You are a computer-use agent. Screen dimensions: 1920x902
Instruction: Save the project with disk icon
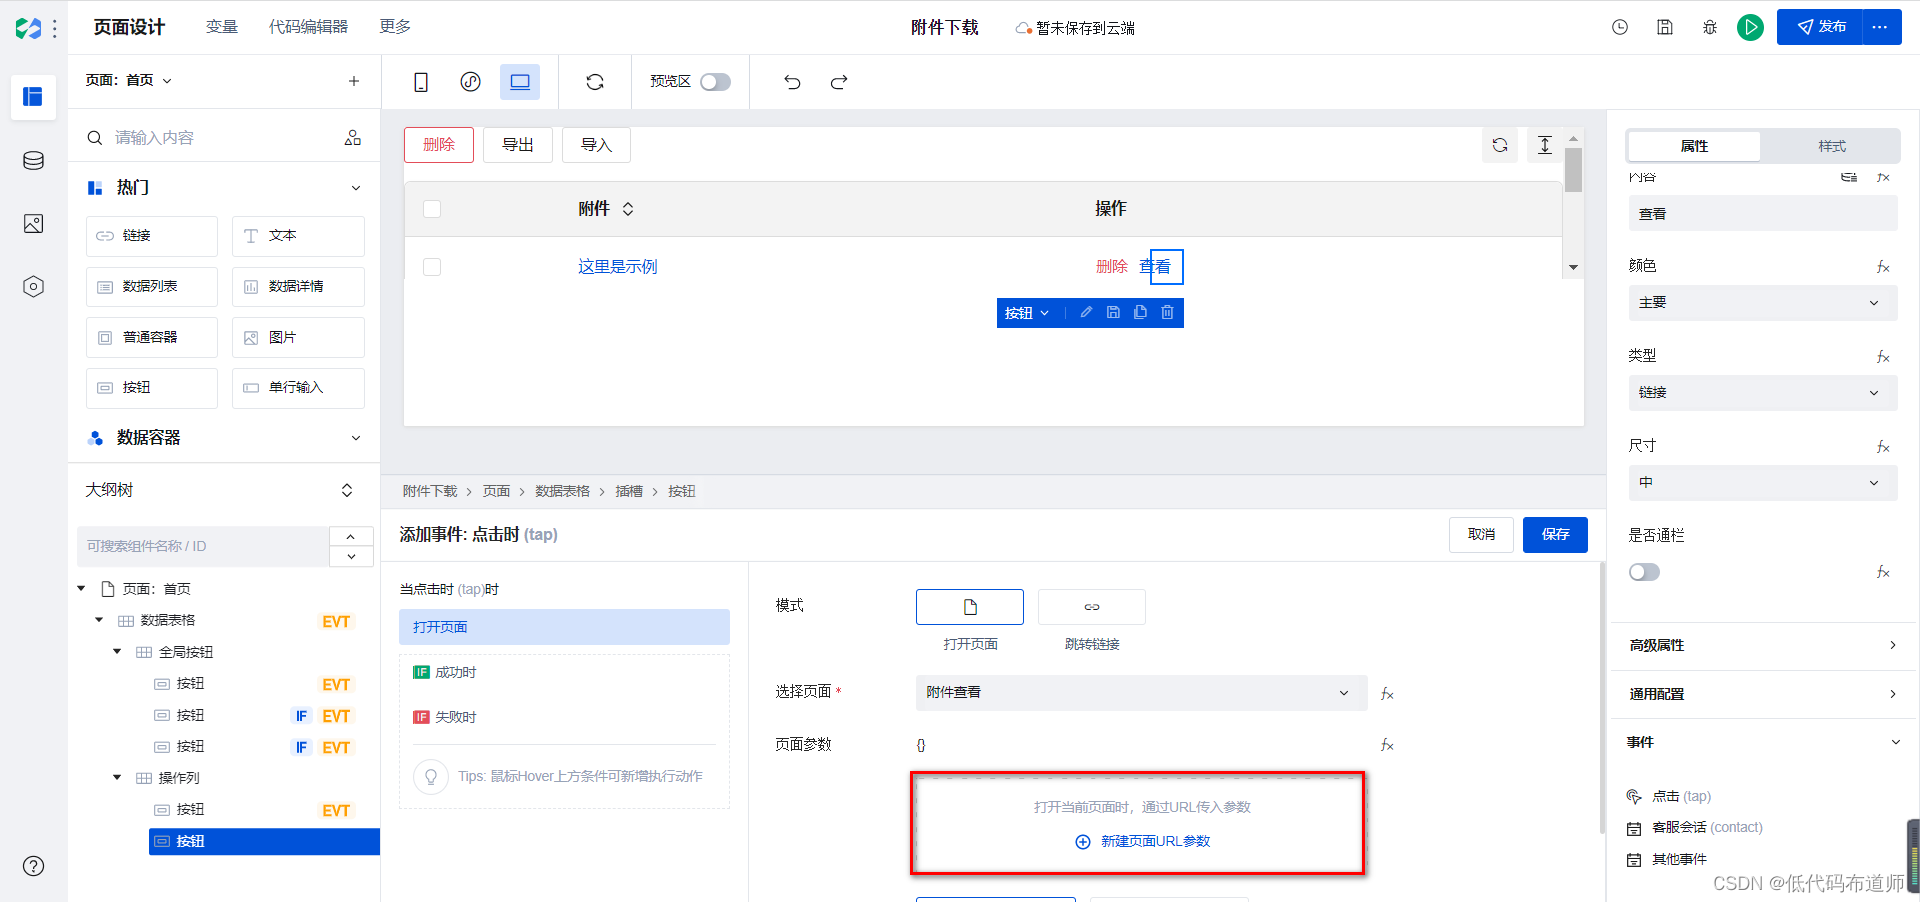coord(1665,27)
